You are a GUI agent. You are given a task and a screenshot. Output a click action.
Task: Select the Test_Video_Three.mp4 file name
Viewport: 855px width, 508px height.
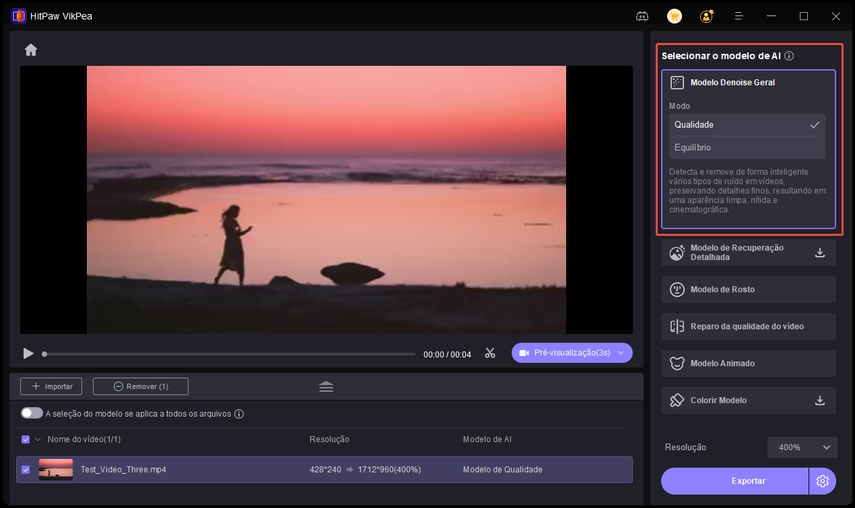coord(123,469)
